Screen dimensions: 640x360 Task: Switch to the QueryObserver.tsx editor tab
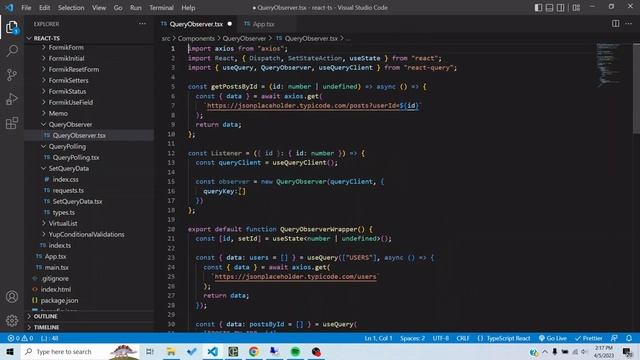(196, 24)
